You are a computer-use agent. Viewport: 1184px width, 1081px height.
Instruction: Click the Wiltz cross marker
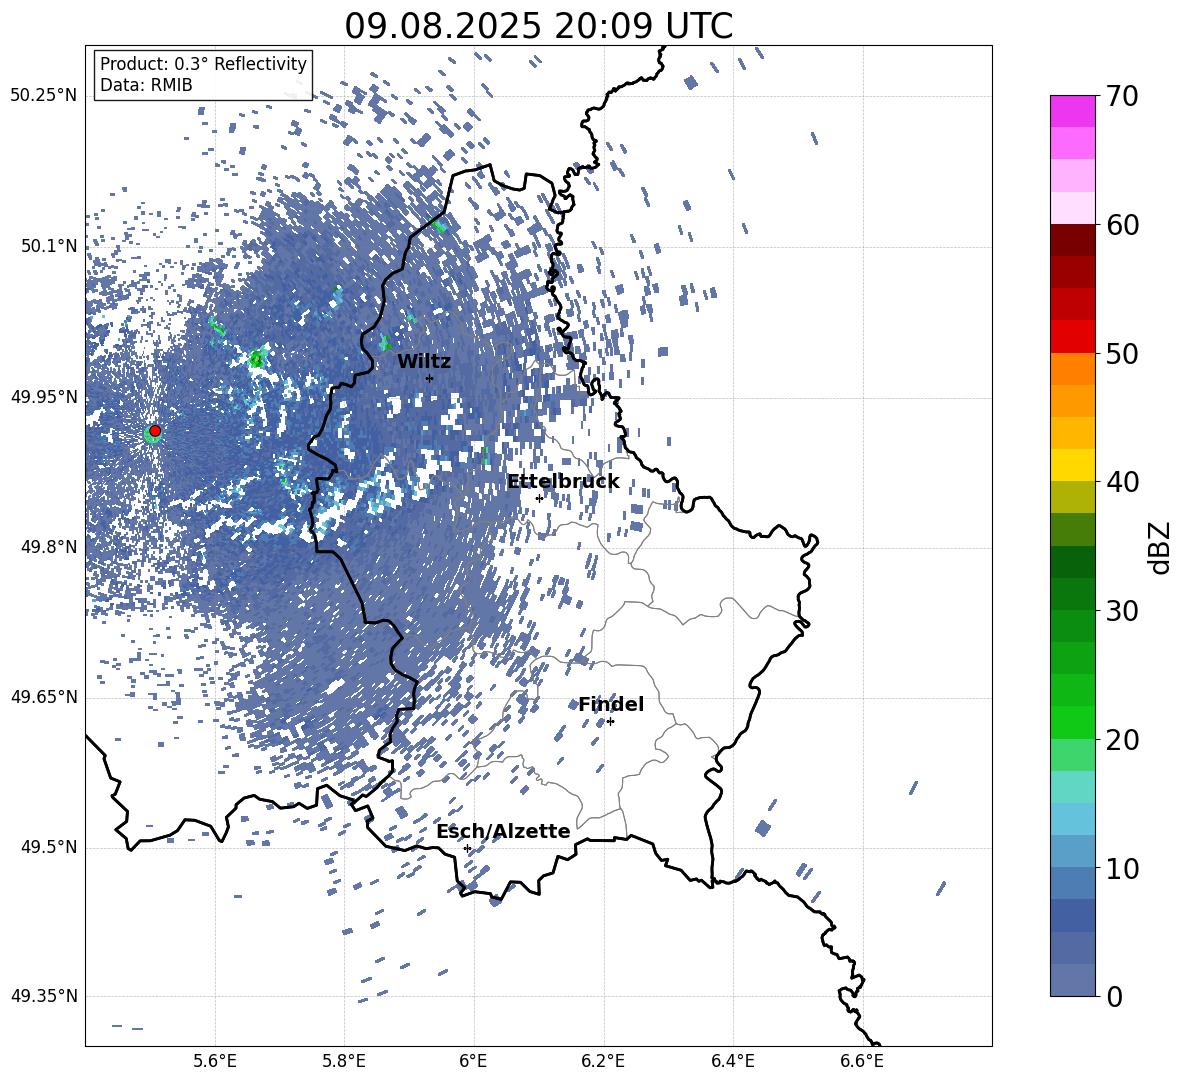pos(430,378)
